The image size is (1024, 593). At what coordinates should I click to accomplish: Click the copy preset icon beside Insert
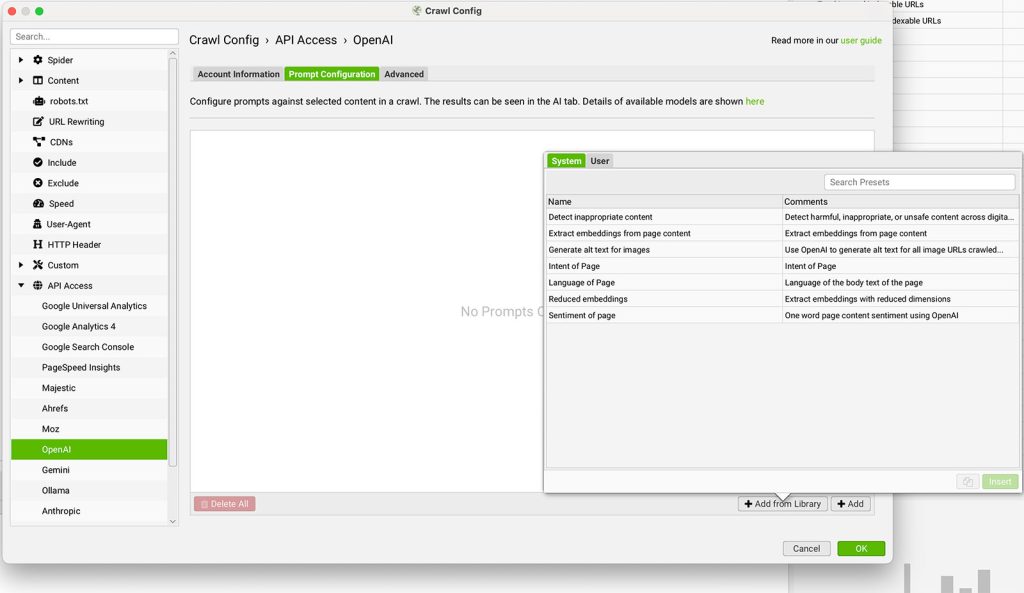(x=968, y=482)
